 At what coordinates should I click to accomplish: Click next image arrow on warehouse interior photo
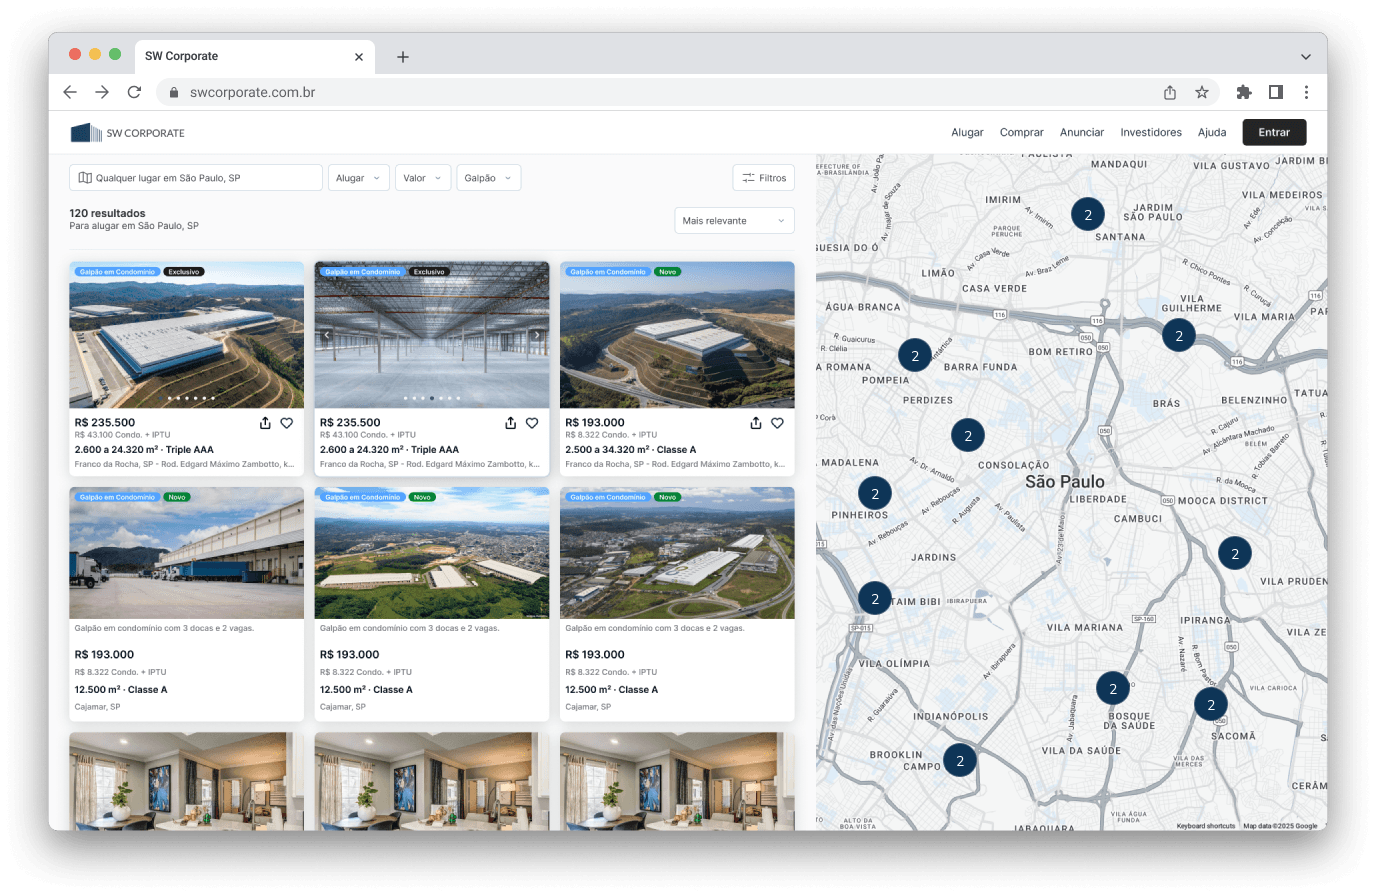pos(537,336)
